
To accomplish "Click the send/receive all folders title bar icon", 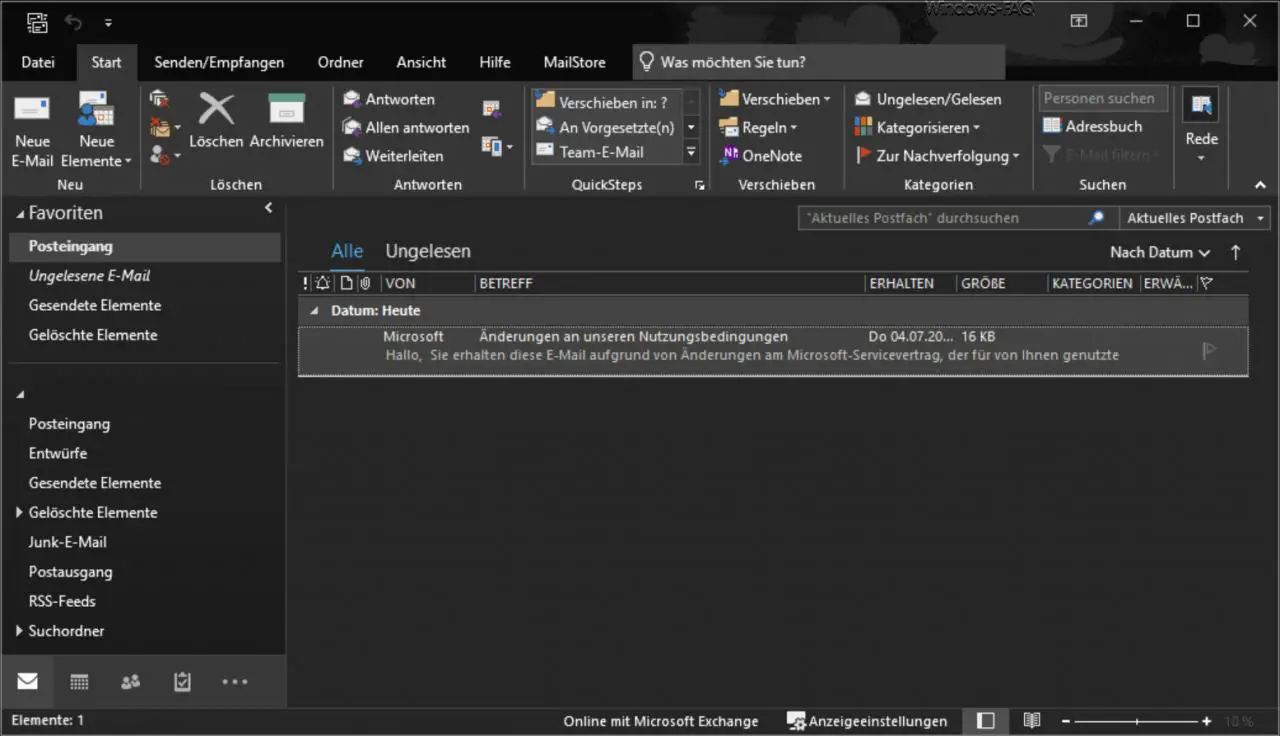I will pos(37,21).
